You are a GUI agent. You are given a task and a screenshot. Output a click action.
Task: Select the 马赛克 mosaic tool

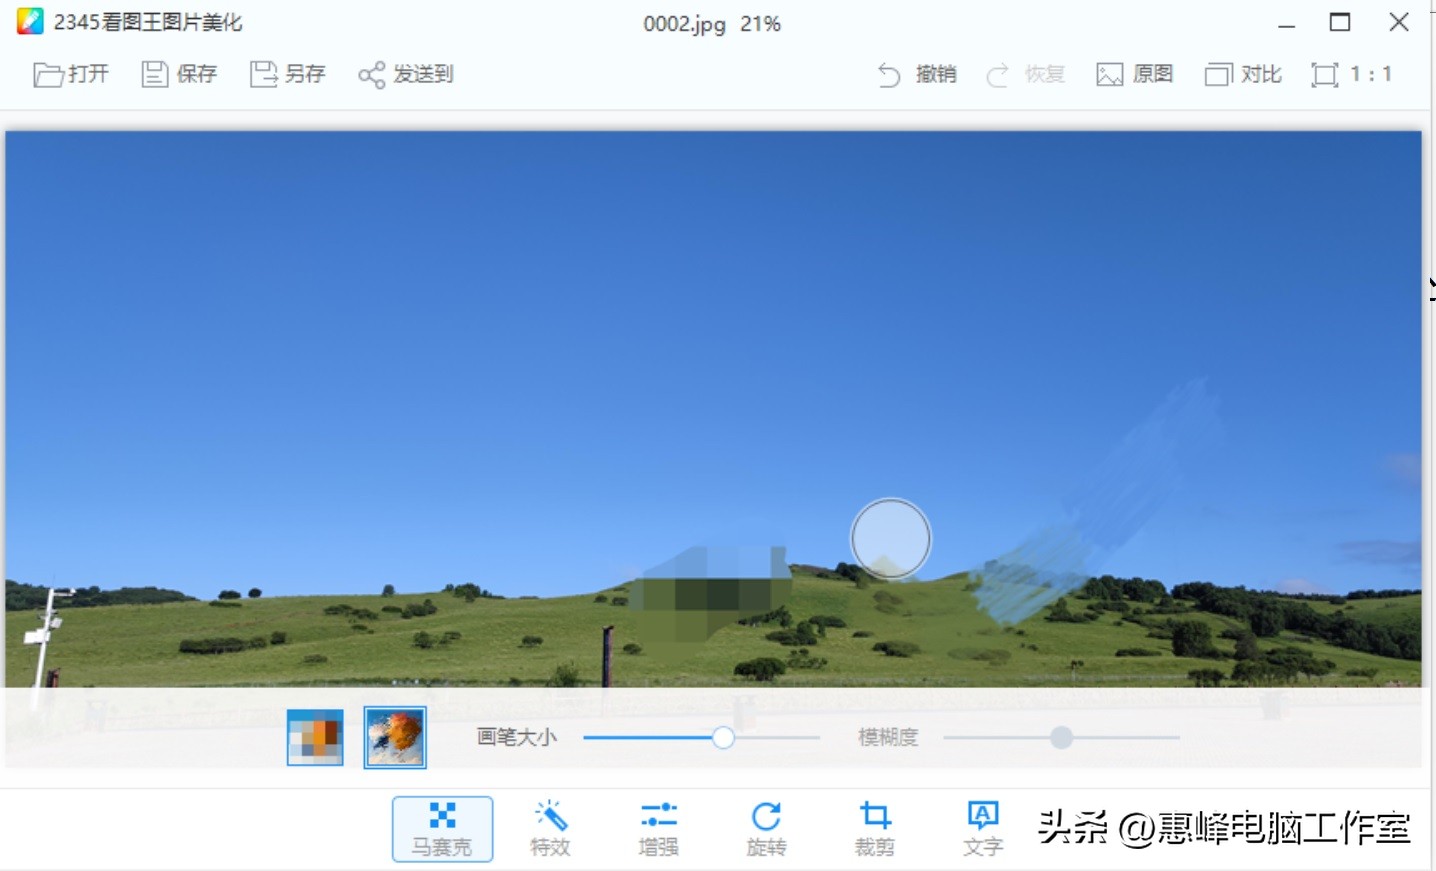coord(442,828)
